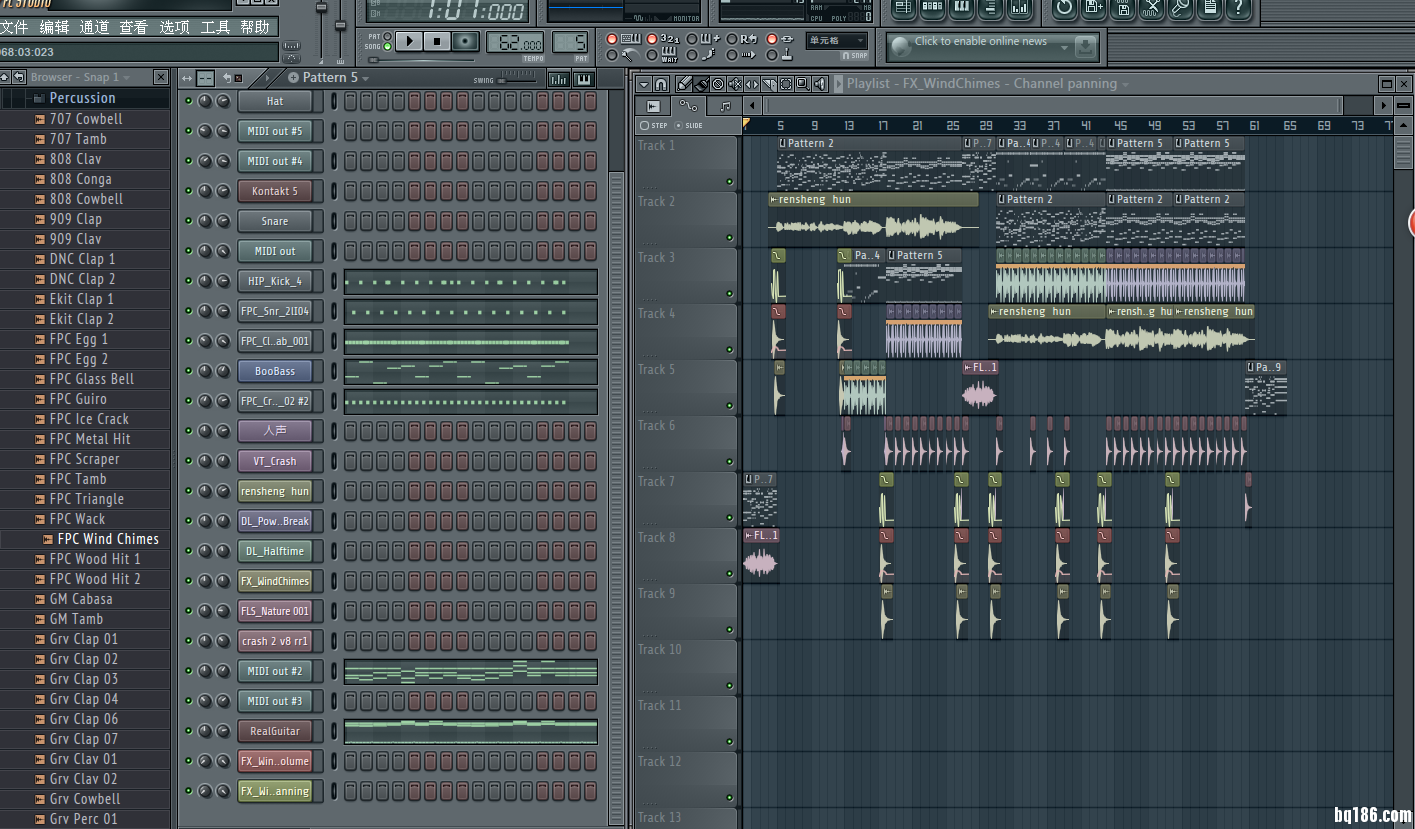The image size is (1415, 829).
Task: Open the 通道 menu
Action: (x=94, y=27)
